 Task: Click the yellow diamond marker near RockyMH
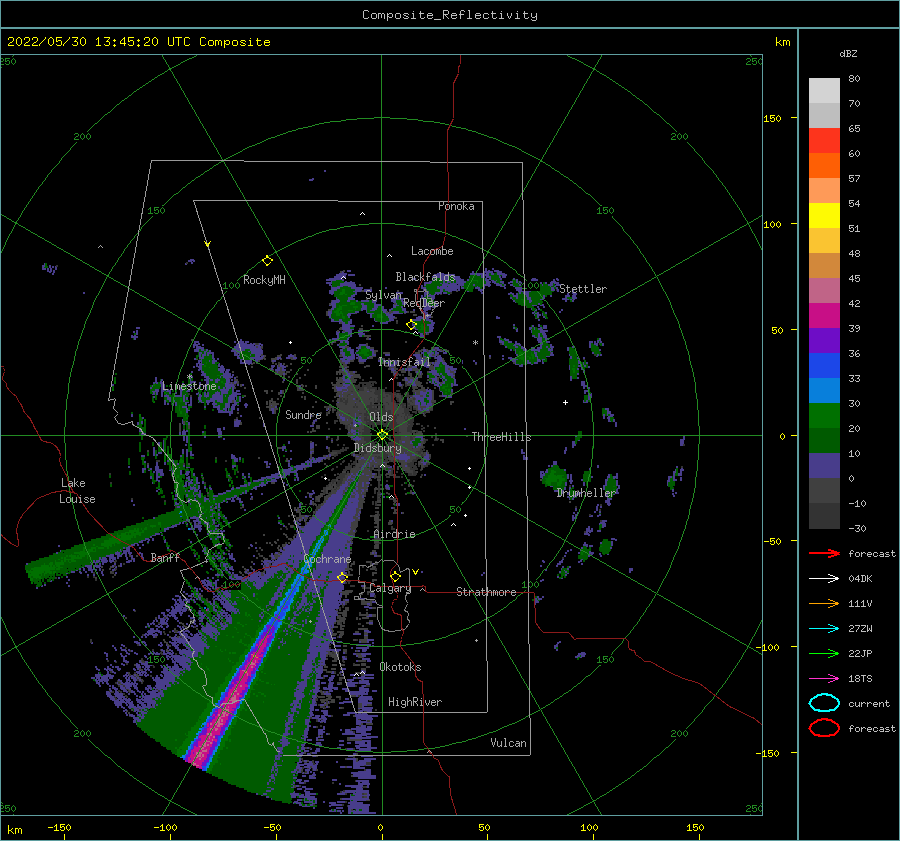click(x=267, y=261)
